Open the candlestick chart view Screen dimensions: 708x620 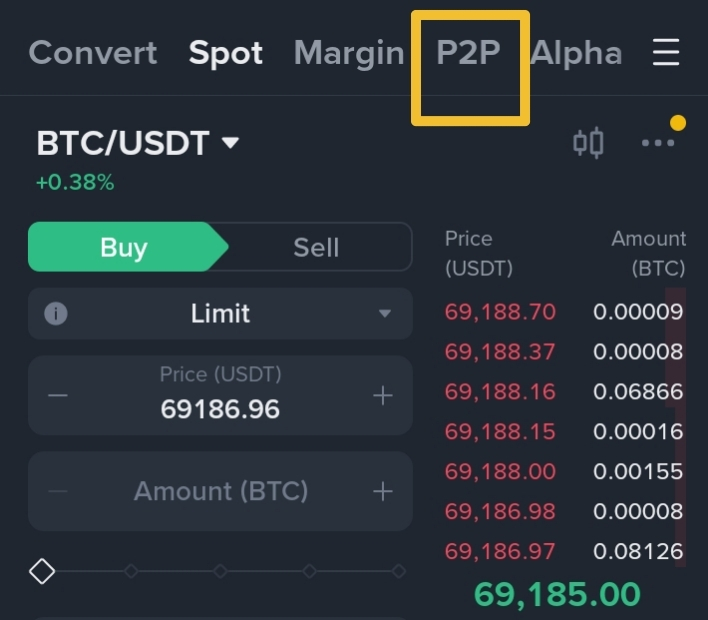click(588, 143)
